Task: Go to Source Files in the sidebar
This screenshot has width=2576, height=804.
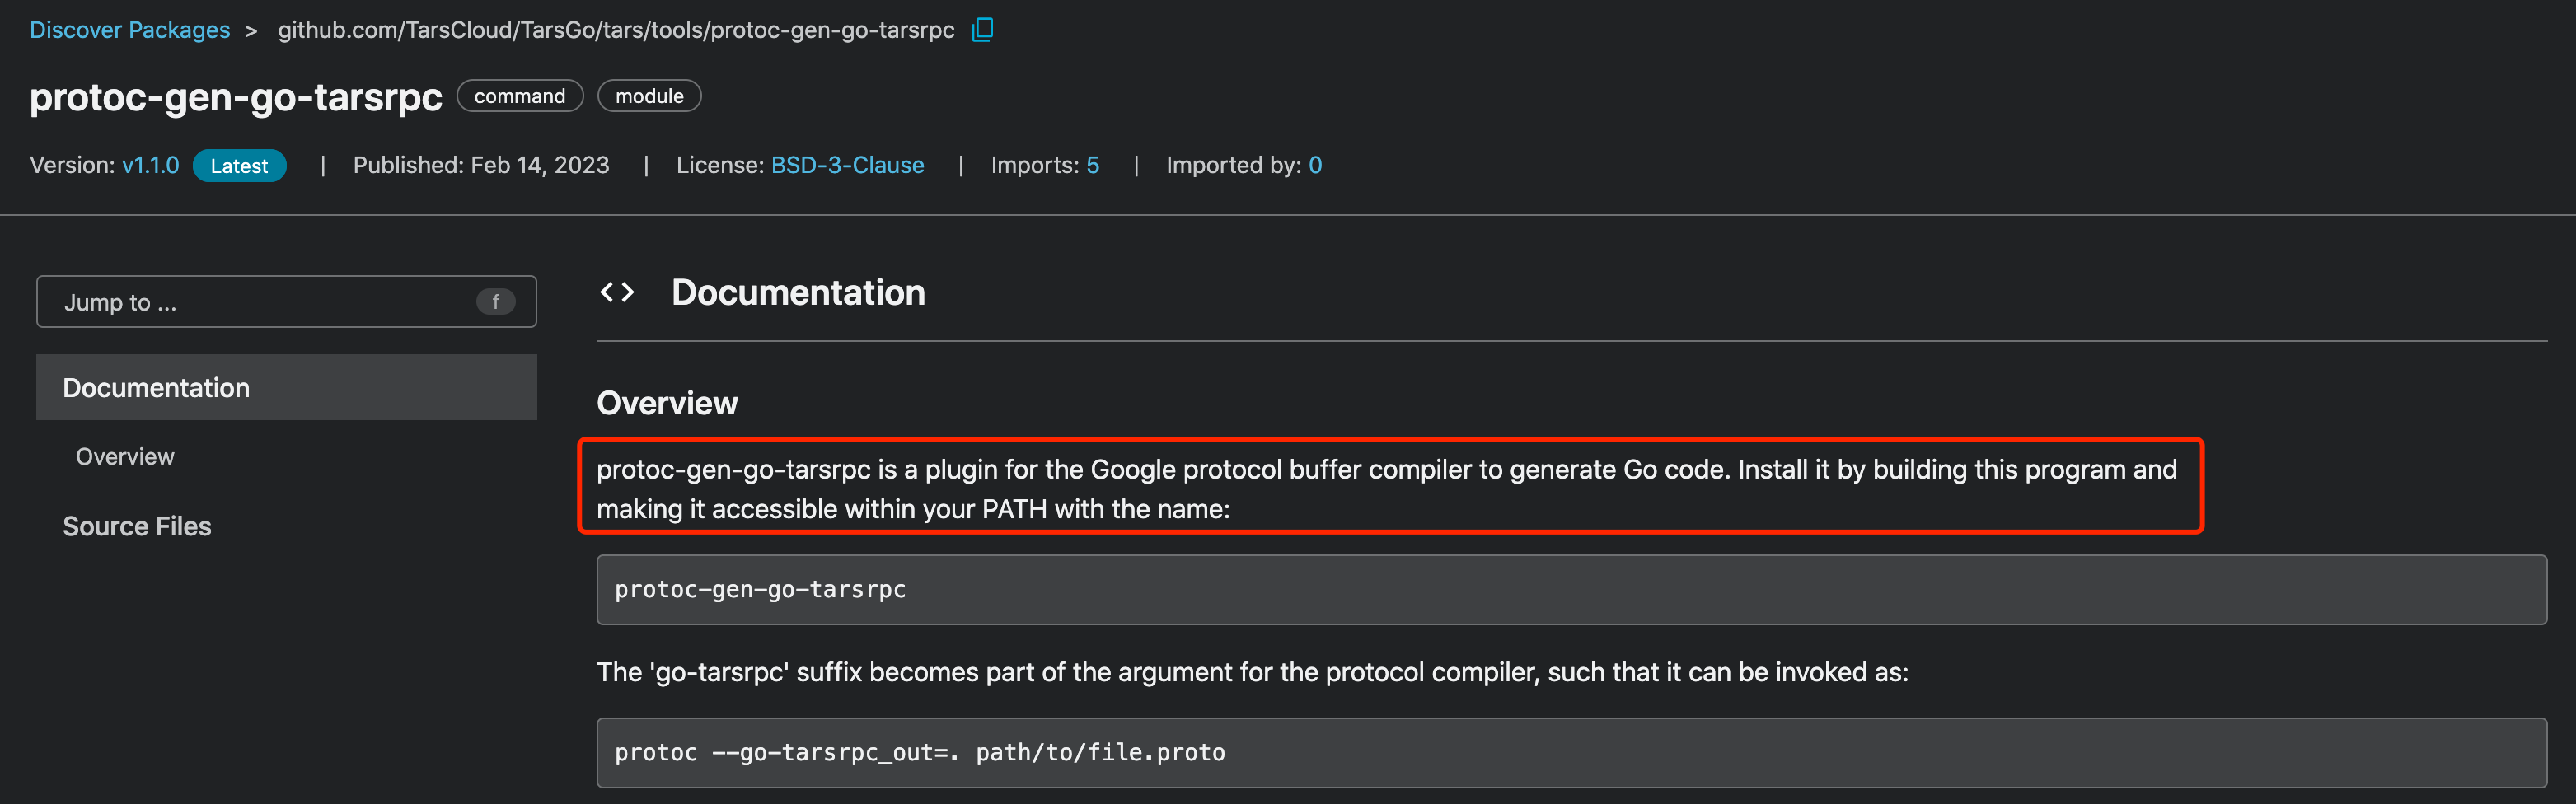Action: [137, 526]
